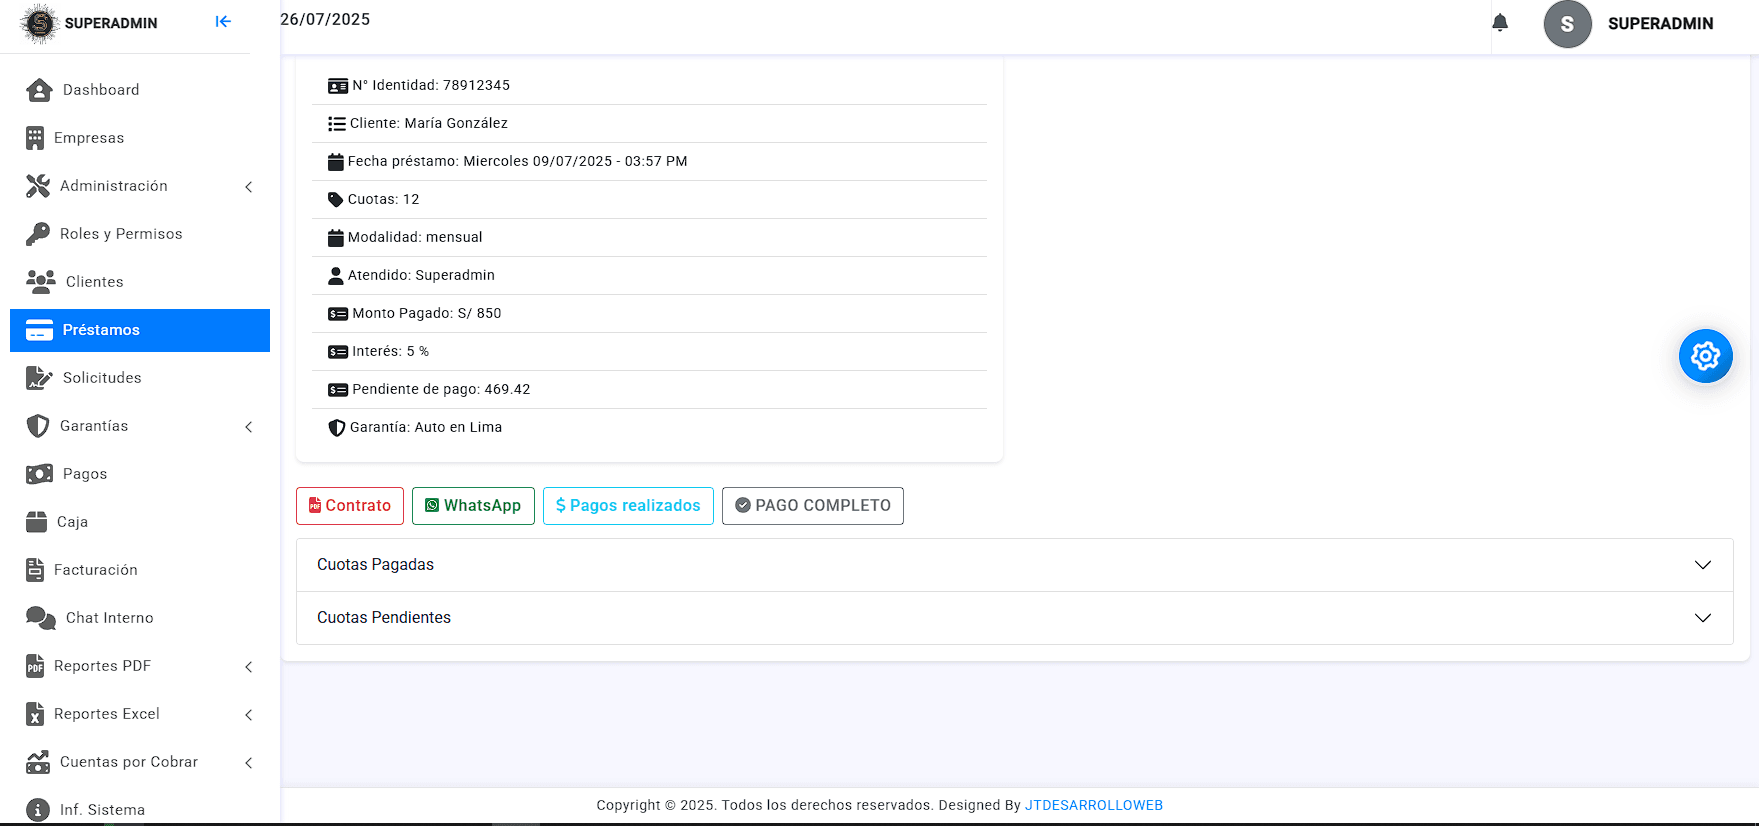Open the JTDESARROLLOWEB footer link
The image size is (1759, 826).
tap(1093, 805)
